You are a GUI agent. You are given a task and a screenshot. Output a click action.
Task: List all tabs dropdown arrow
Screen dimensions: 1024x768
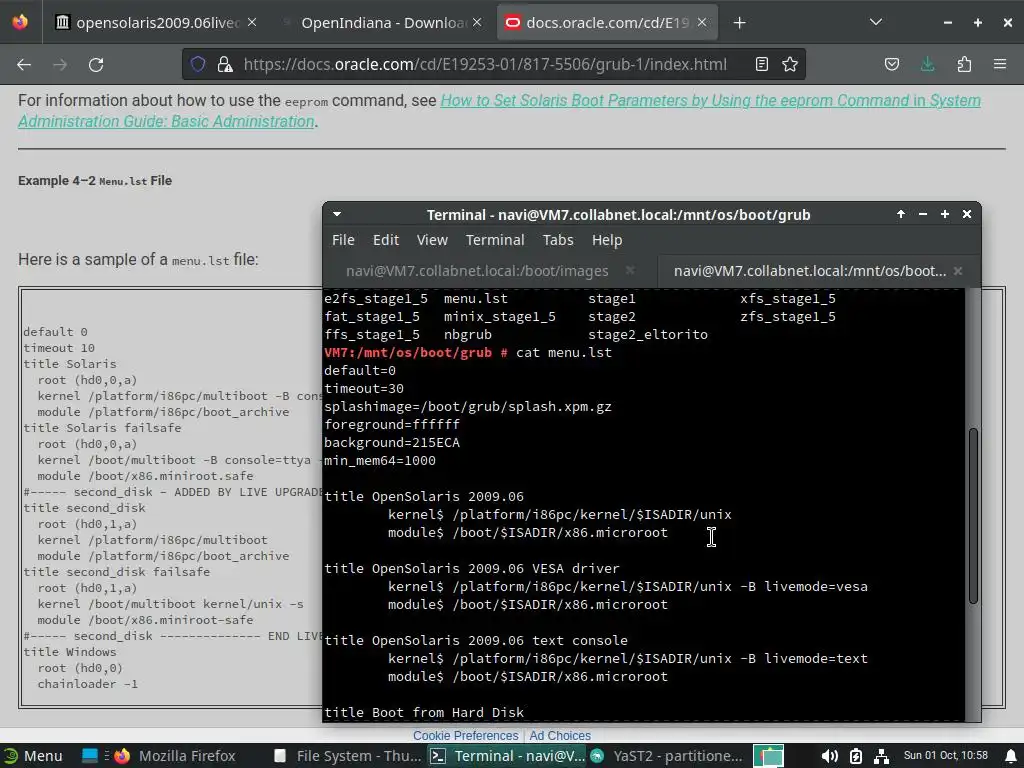[x=876, y=22]
